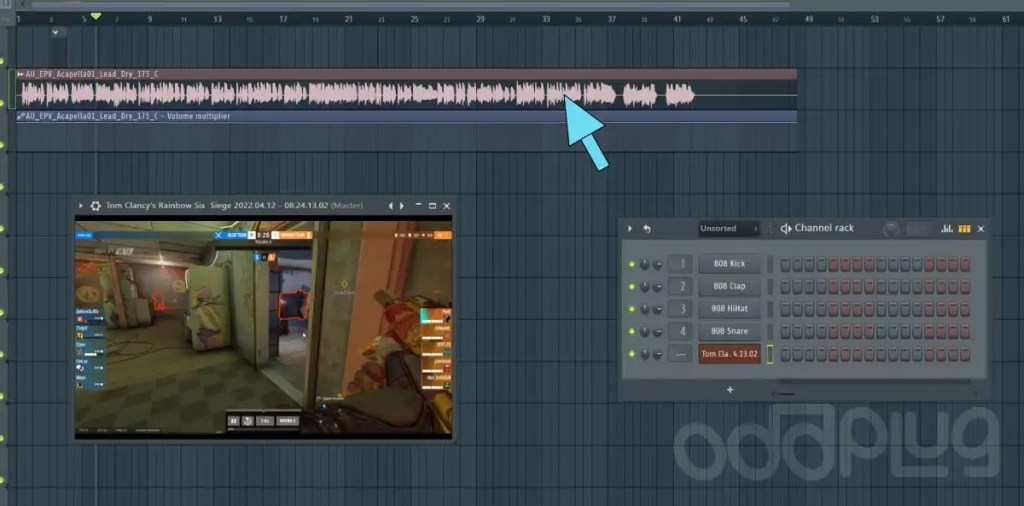Click the 808 Clap panning knob

645,287
